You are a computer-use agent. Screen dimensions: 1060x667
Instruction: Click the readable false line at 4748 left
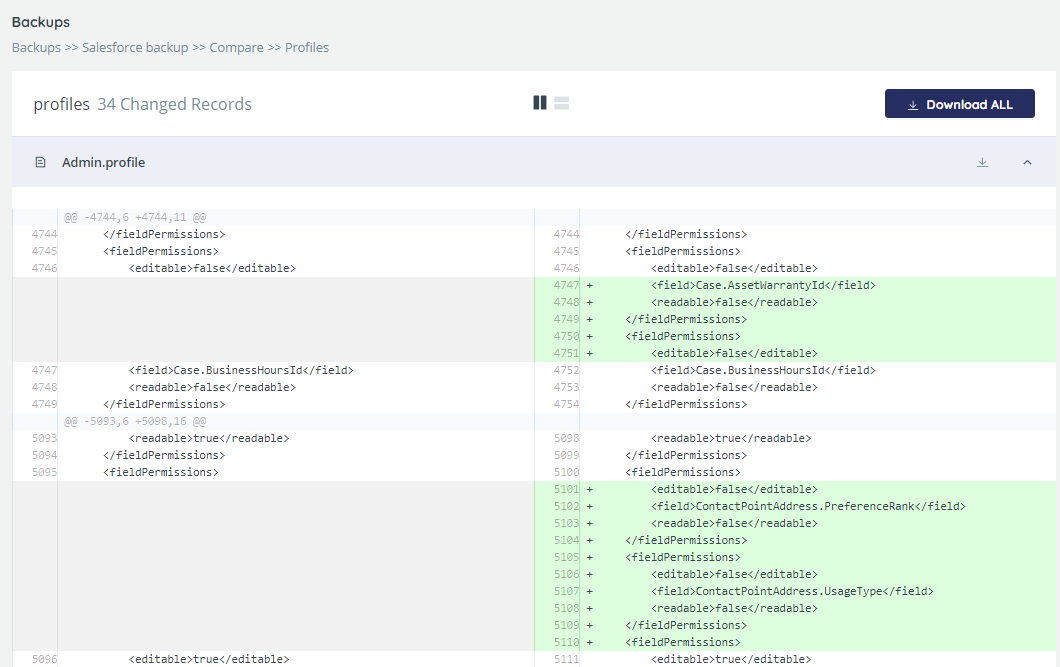pyautogui.click(x=212, y=387)
